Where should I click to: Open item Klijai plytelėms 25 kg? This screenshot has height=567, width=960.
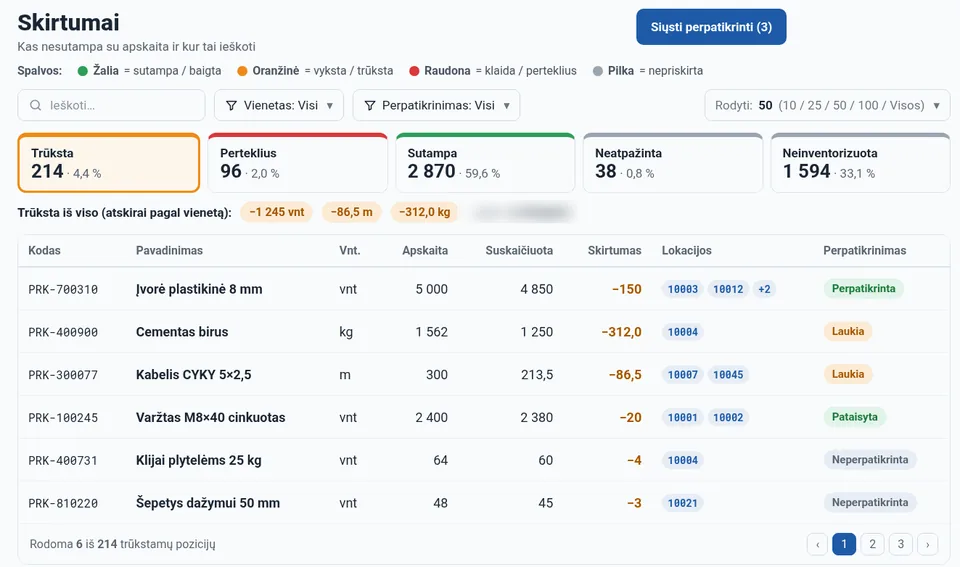[198, 460]
